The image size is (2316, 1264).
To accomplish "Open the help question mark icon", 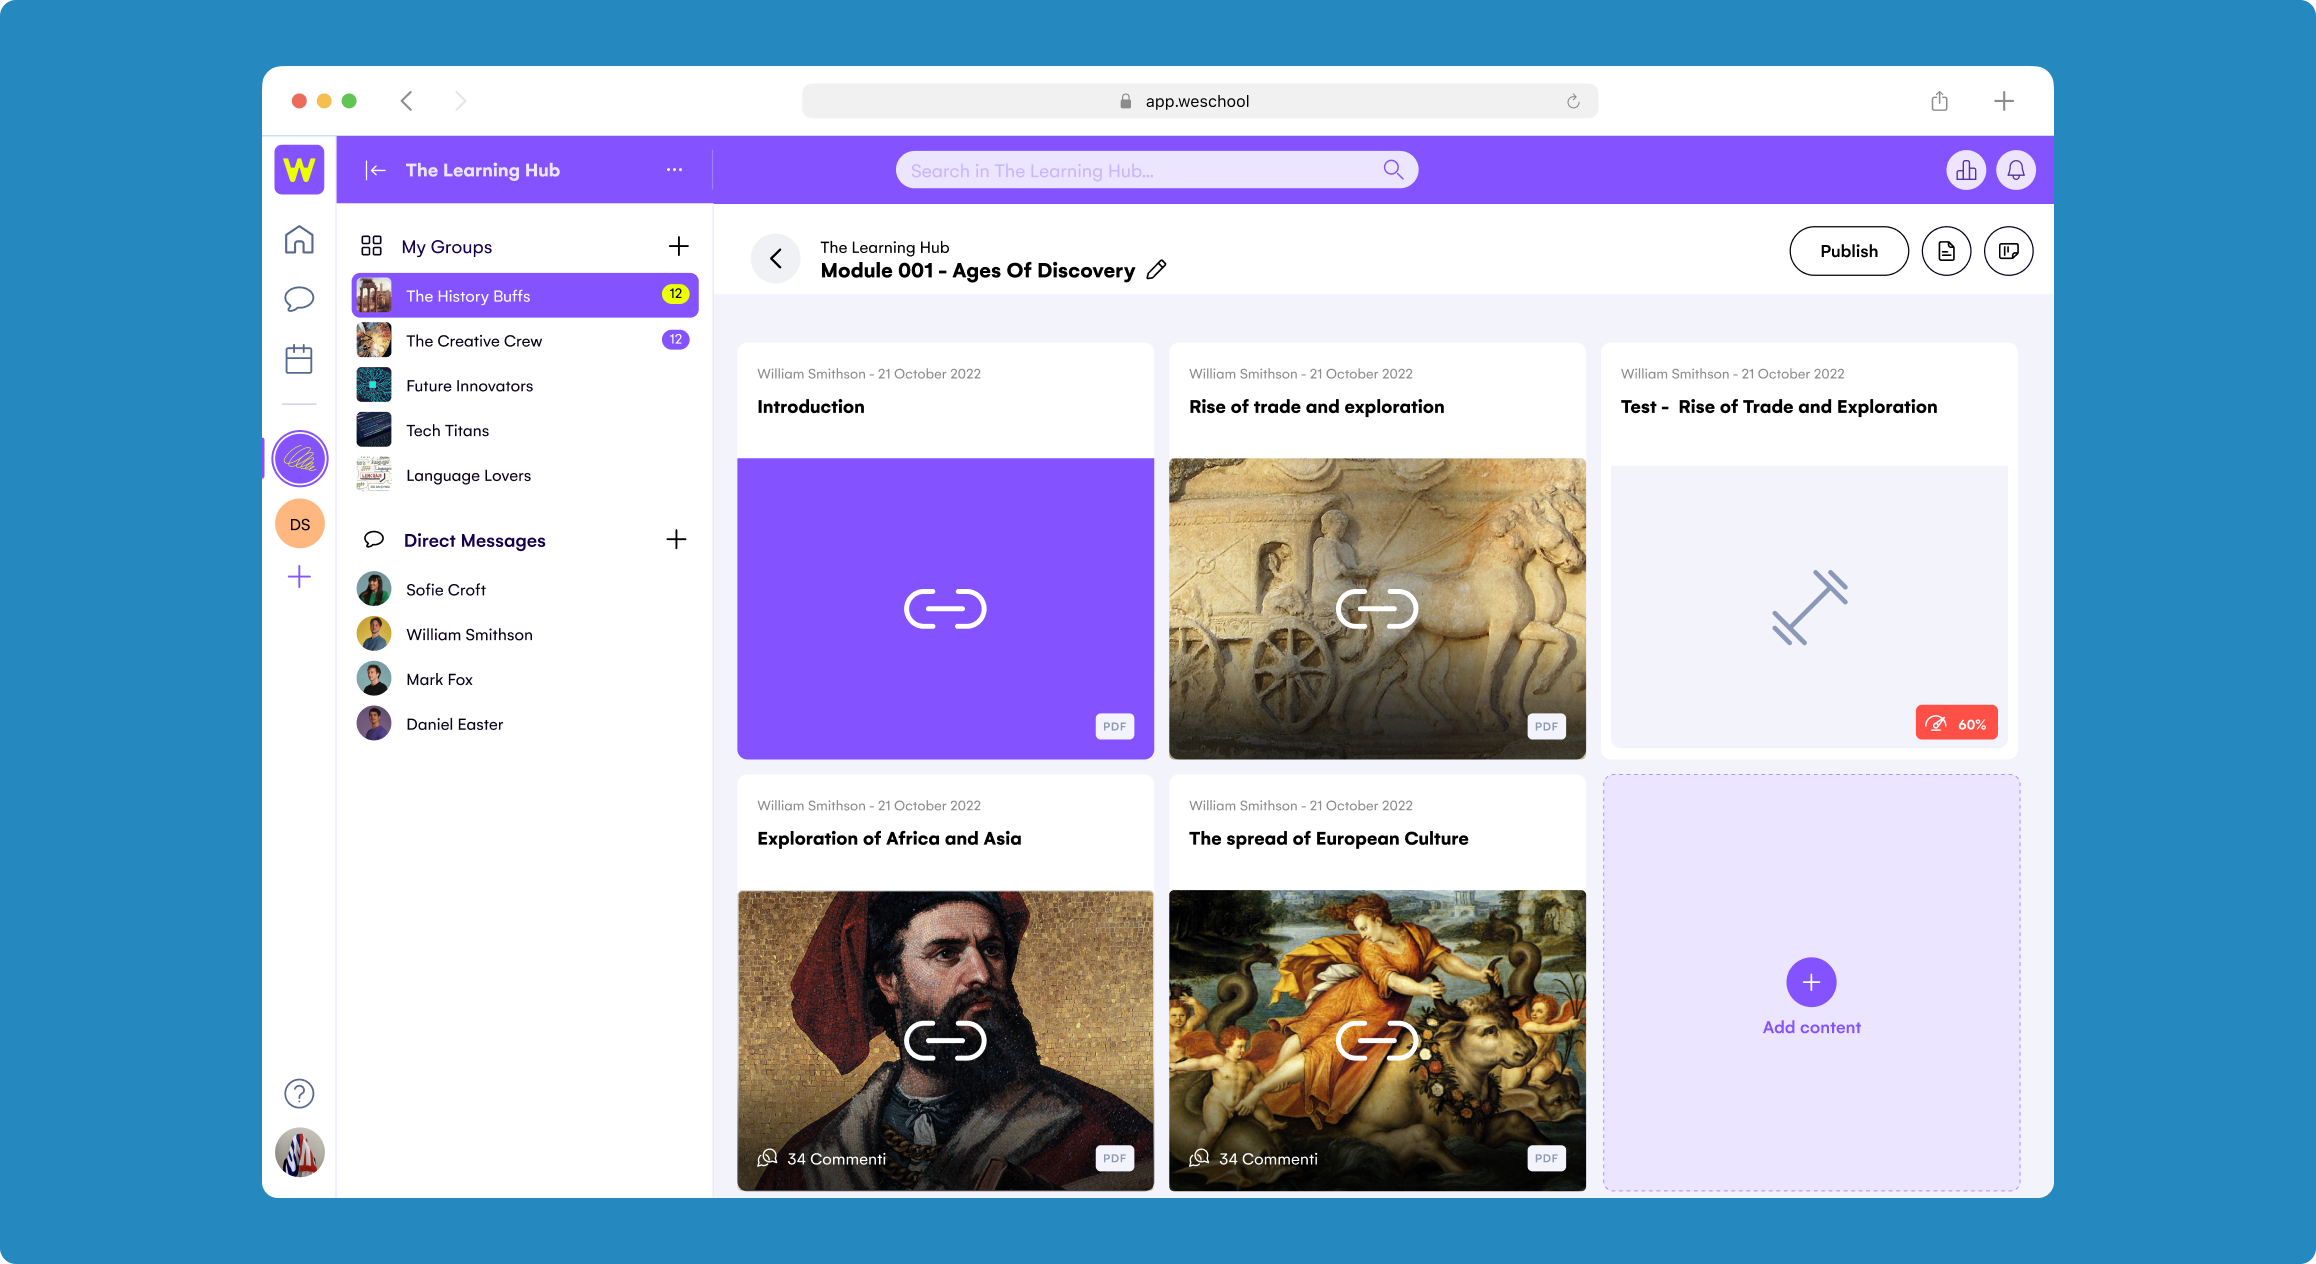I will click(x=299, y=1093).
